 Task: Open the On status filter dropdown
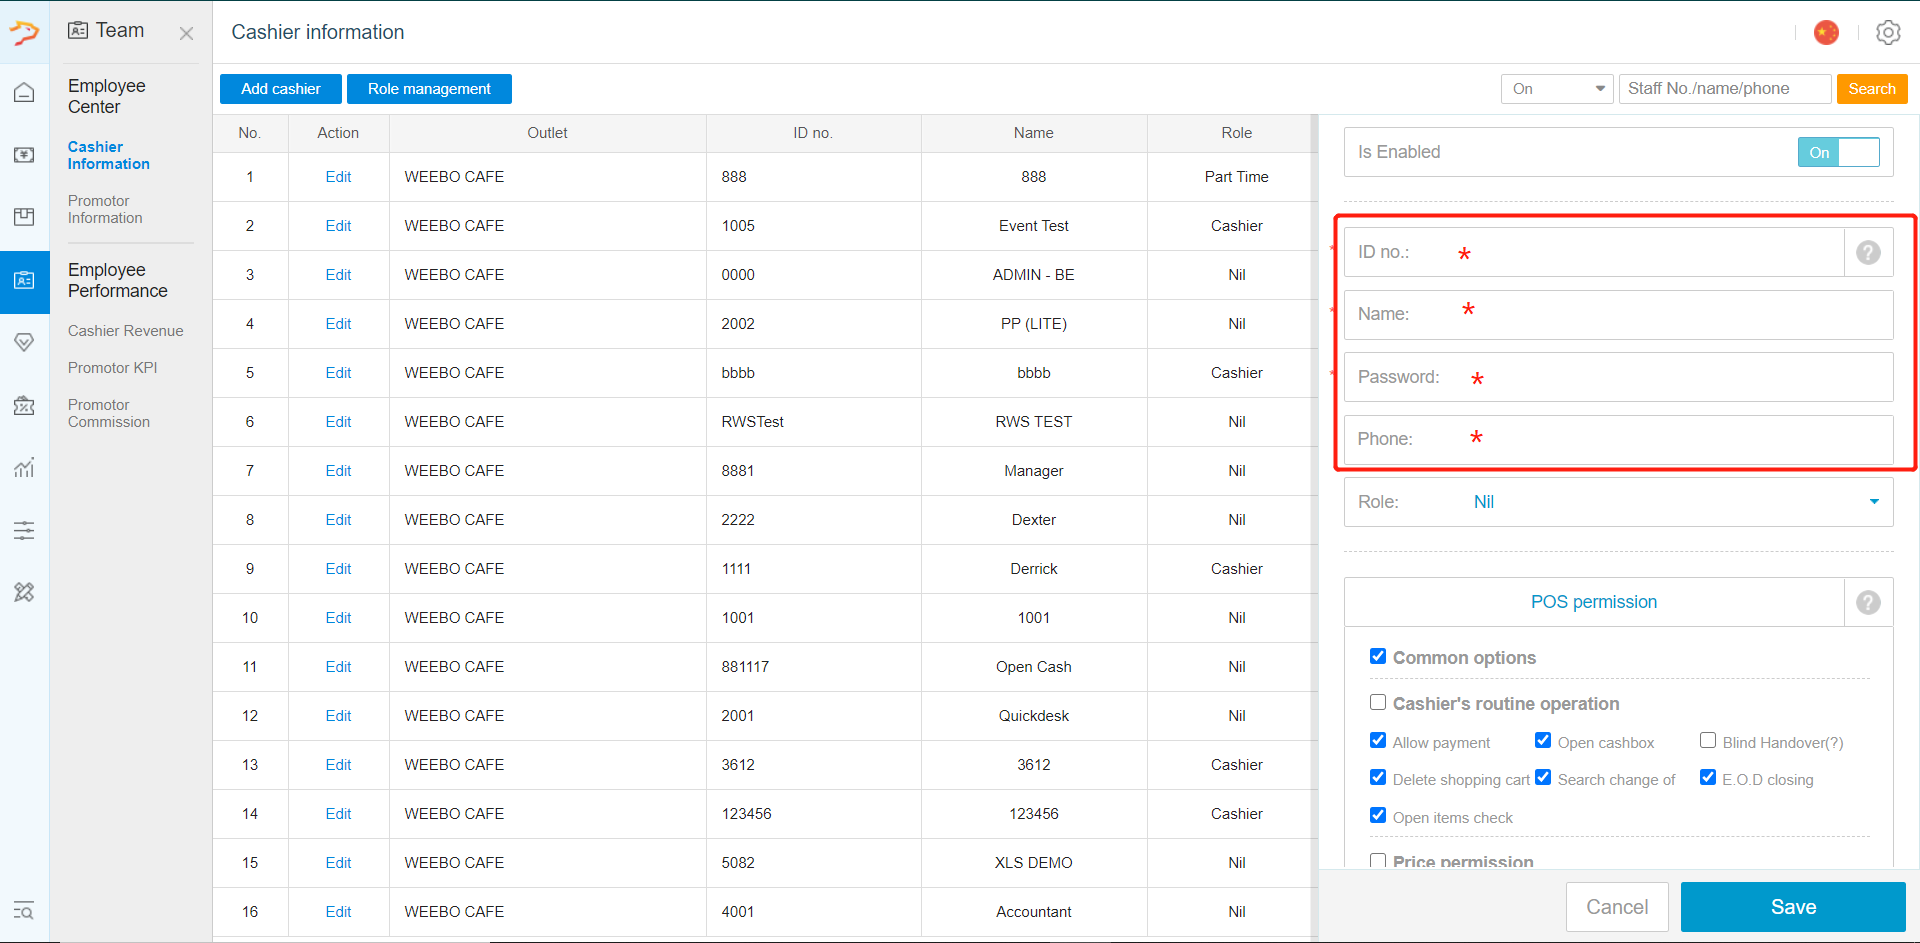click(1557, 89)
